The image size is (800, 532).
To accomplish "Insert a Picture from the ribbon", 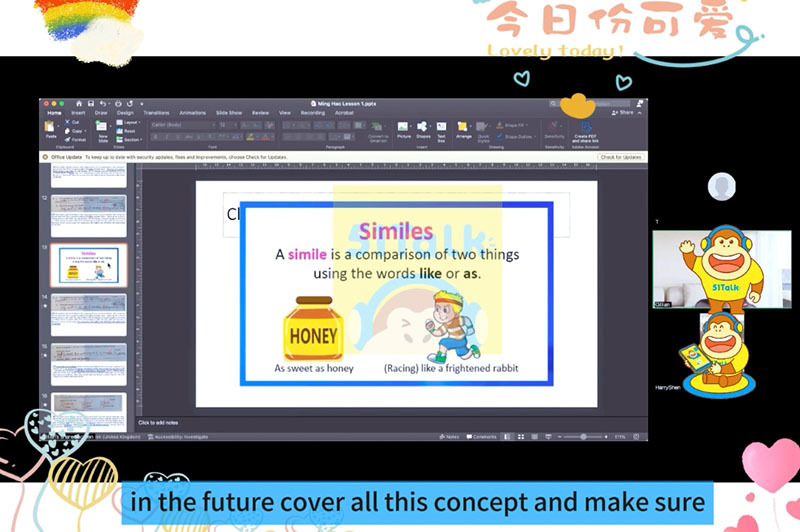I will 404,130.
